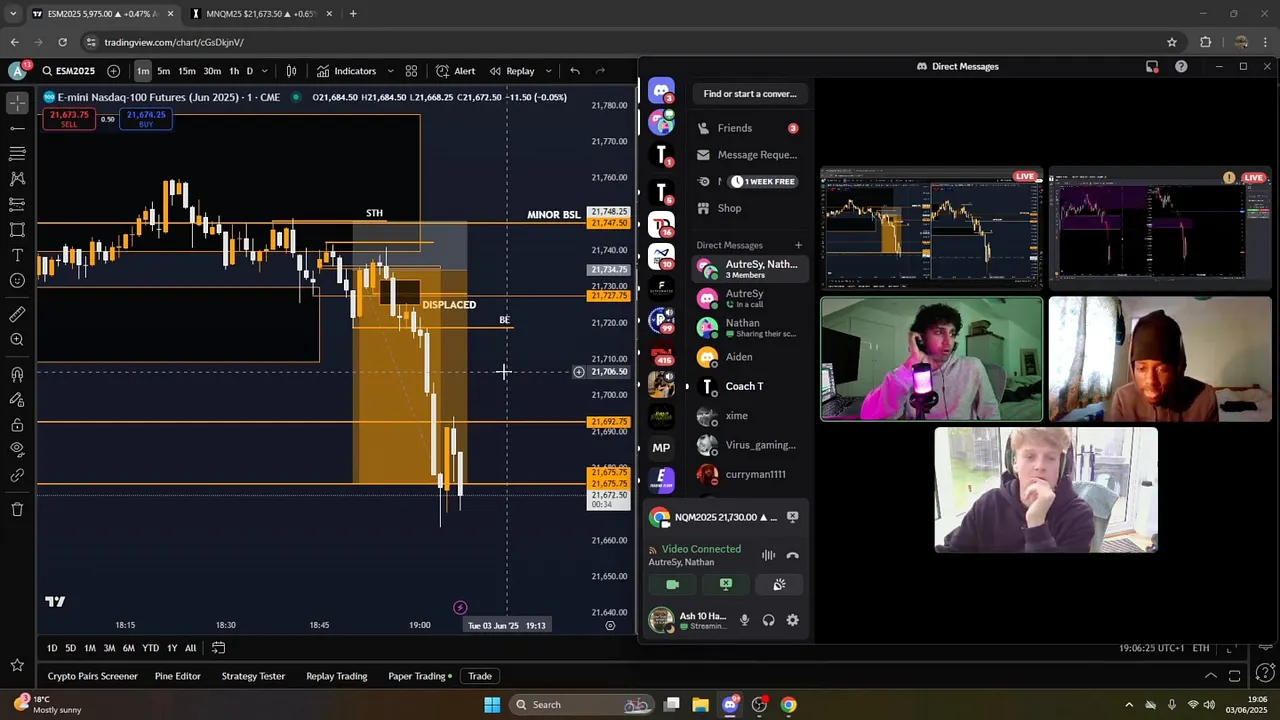The width and height of the screenshot is (1280, 720).
Task: Add a symbol to compare with plus icon
Action: [x=113, y=71]
